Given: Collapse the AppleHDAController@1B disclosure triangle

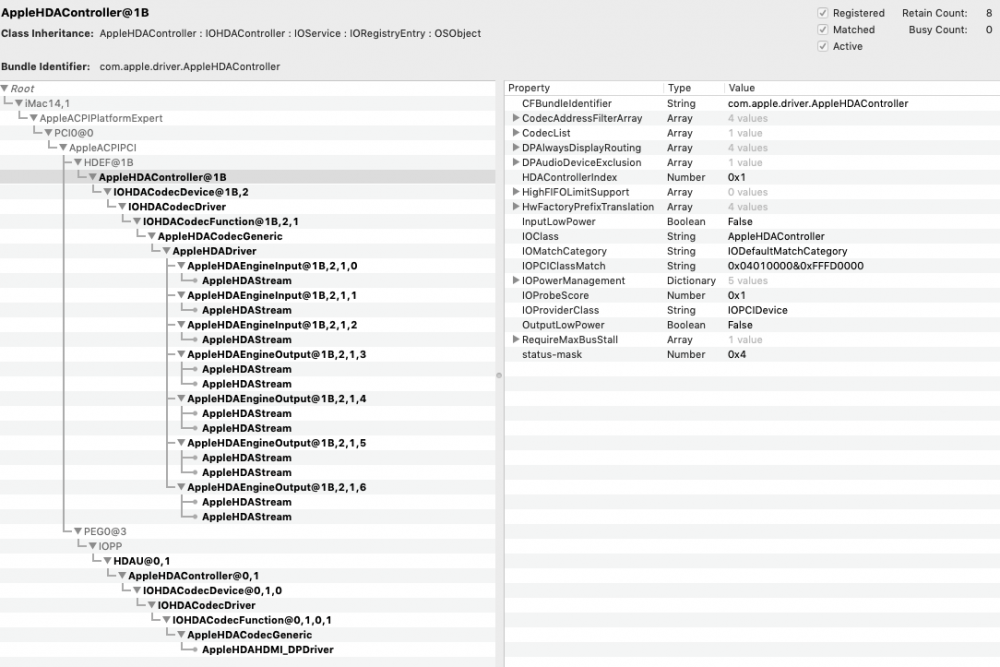Looking at the screenshot, I should 92,177.
